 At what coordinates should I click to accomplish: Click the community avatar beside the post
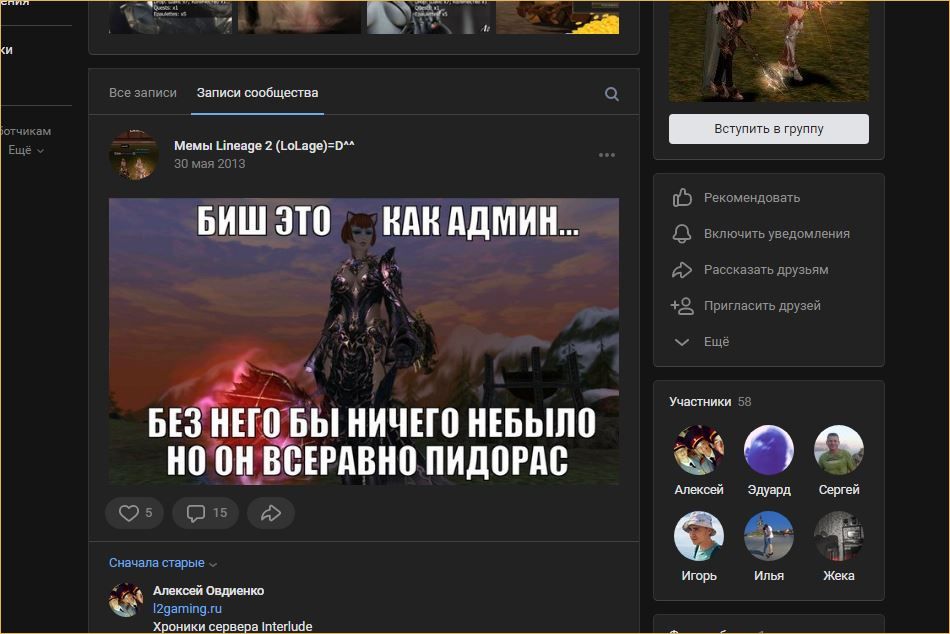(x=134, y=155)
